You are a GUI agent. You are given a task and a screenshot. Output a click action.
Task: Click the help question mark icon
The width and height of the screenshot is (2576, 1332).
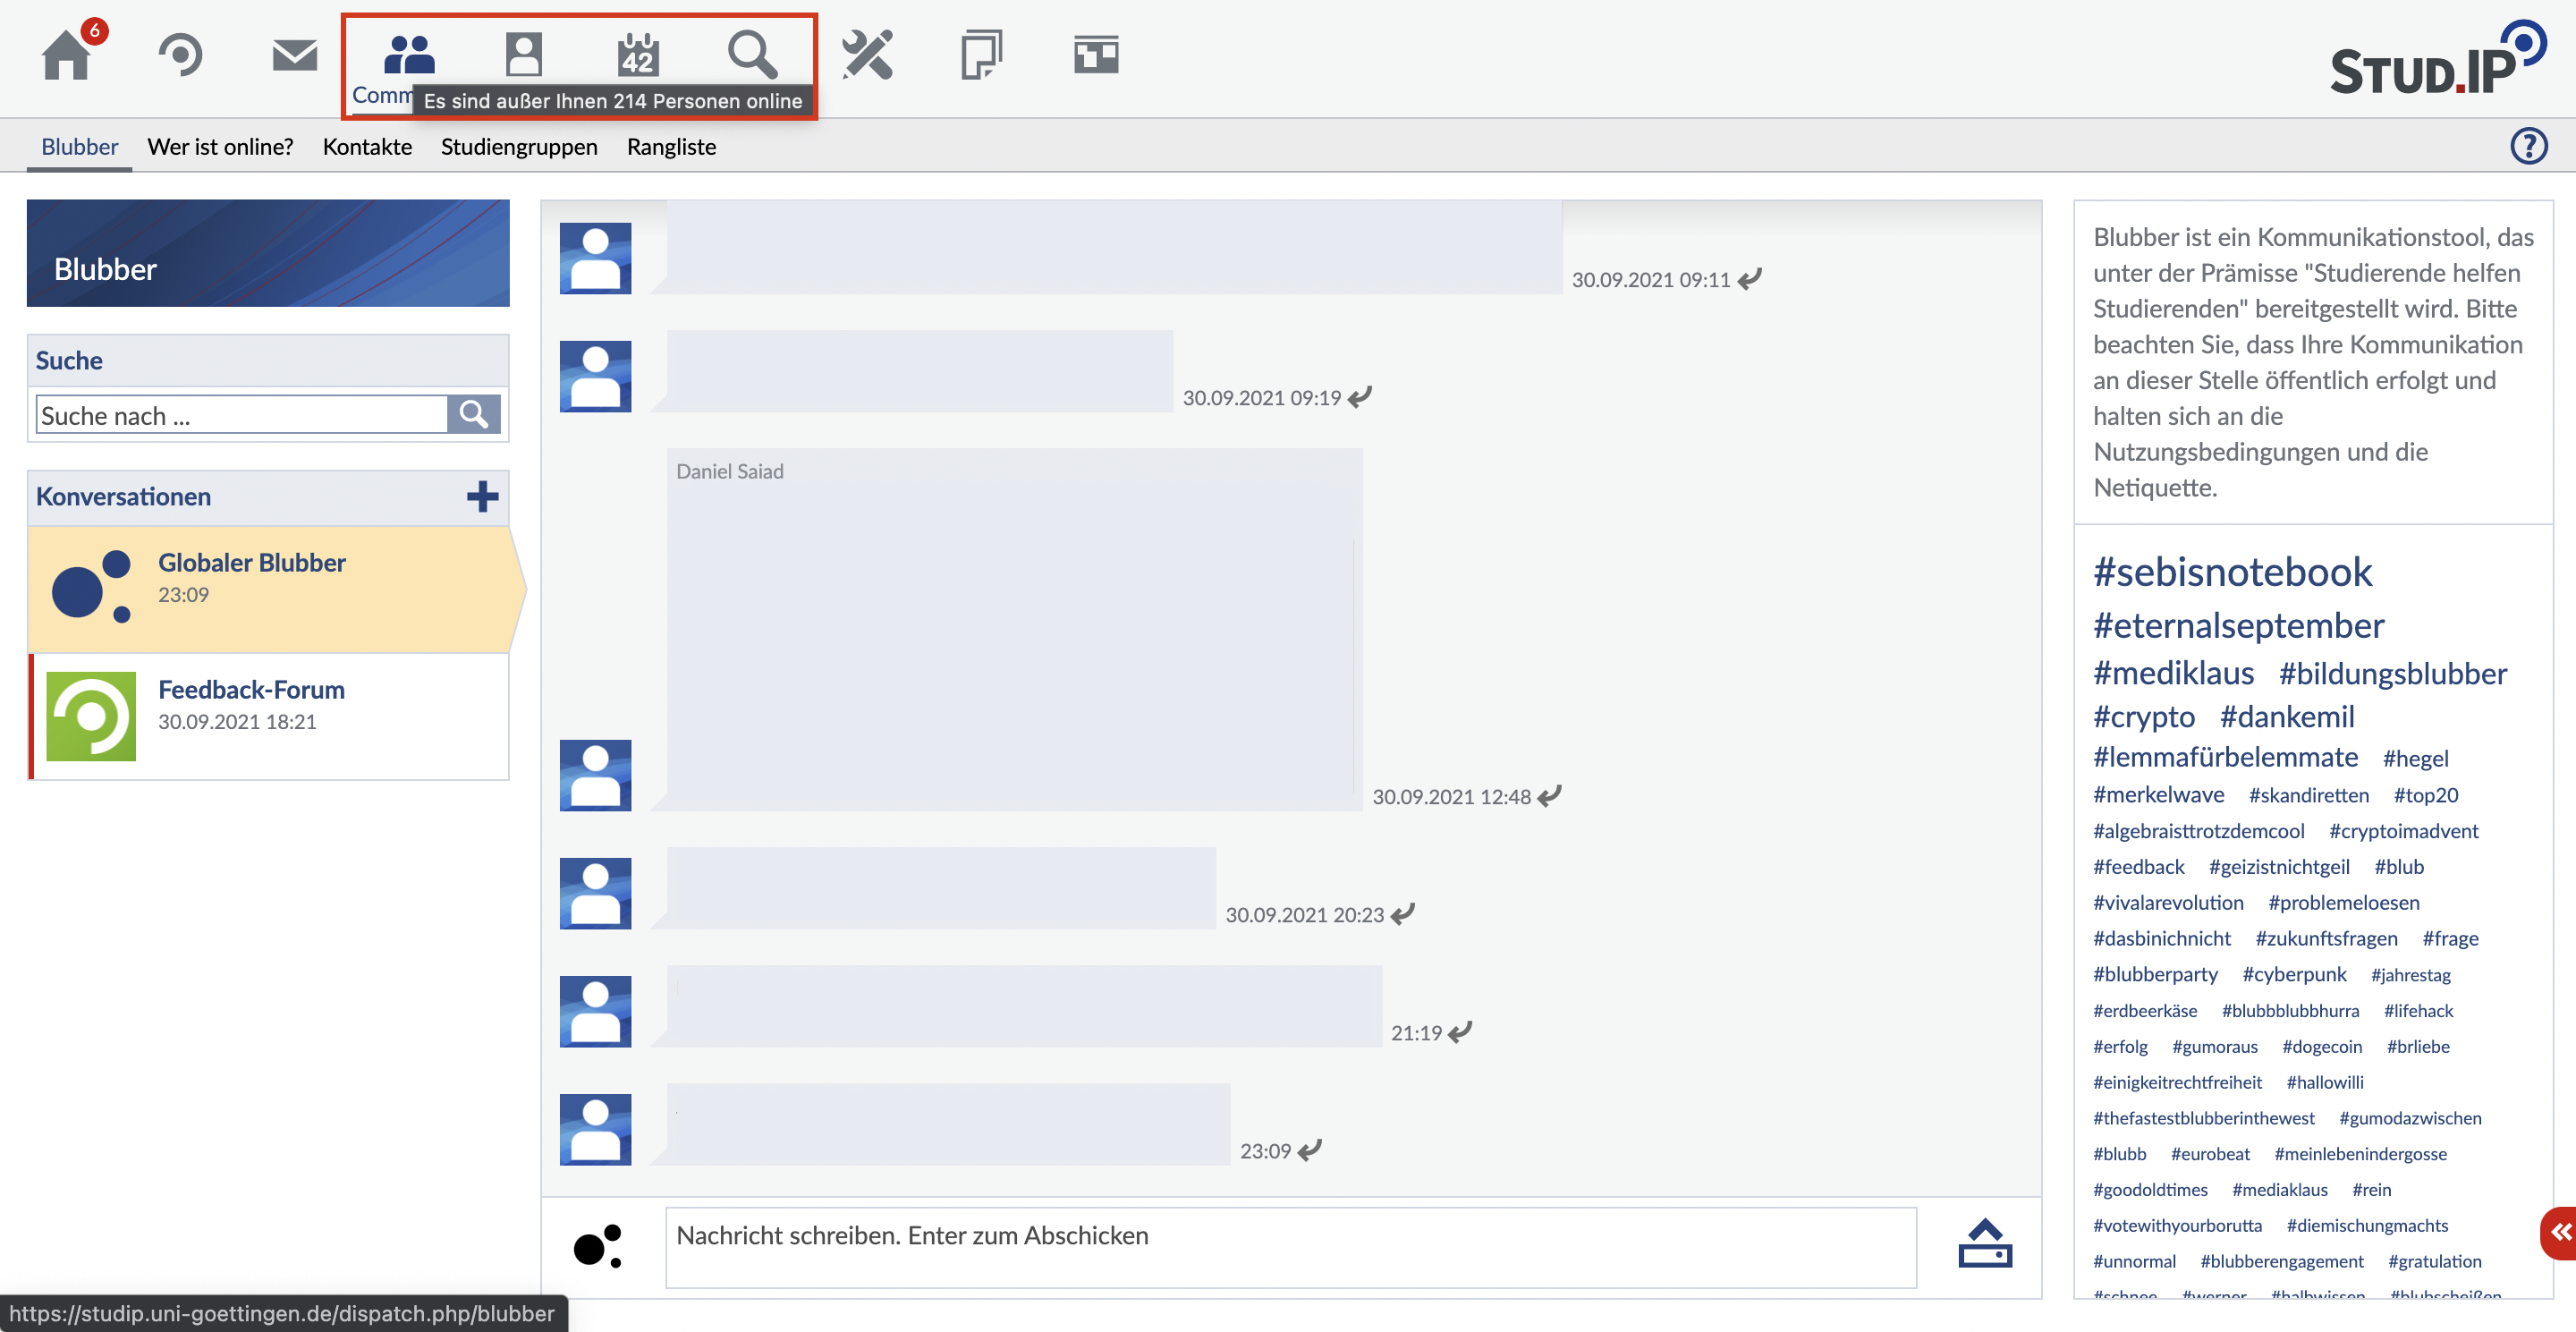pyautogui.click(x=2528, y=146)
